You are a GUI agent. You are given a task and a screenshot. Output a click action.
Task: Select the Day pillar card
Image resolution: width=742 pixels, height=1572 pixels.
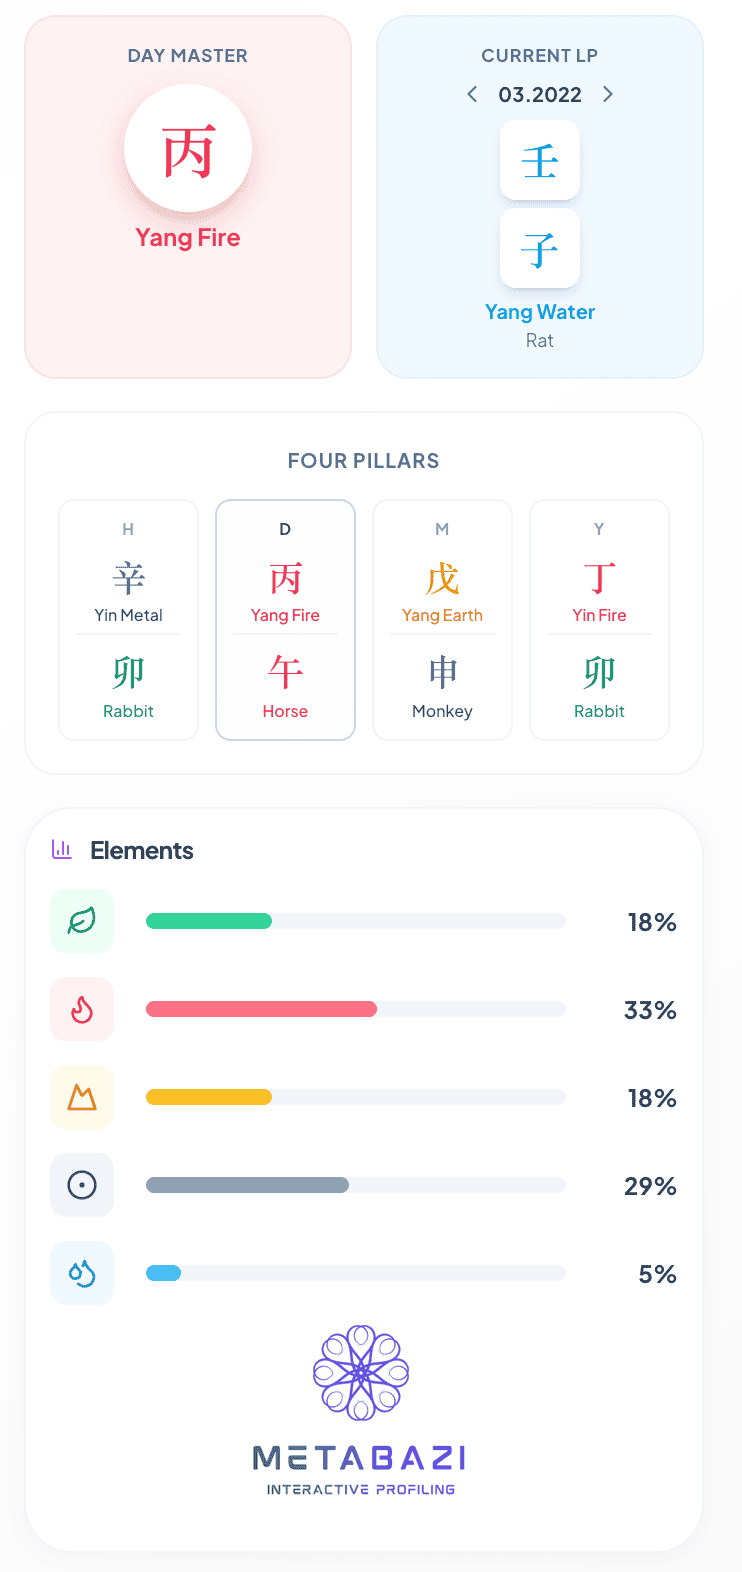[x=285, y=620]
